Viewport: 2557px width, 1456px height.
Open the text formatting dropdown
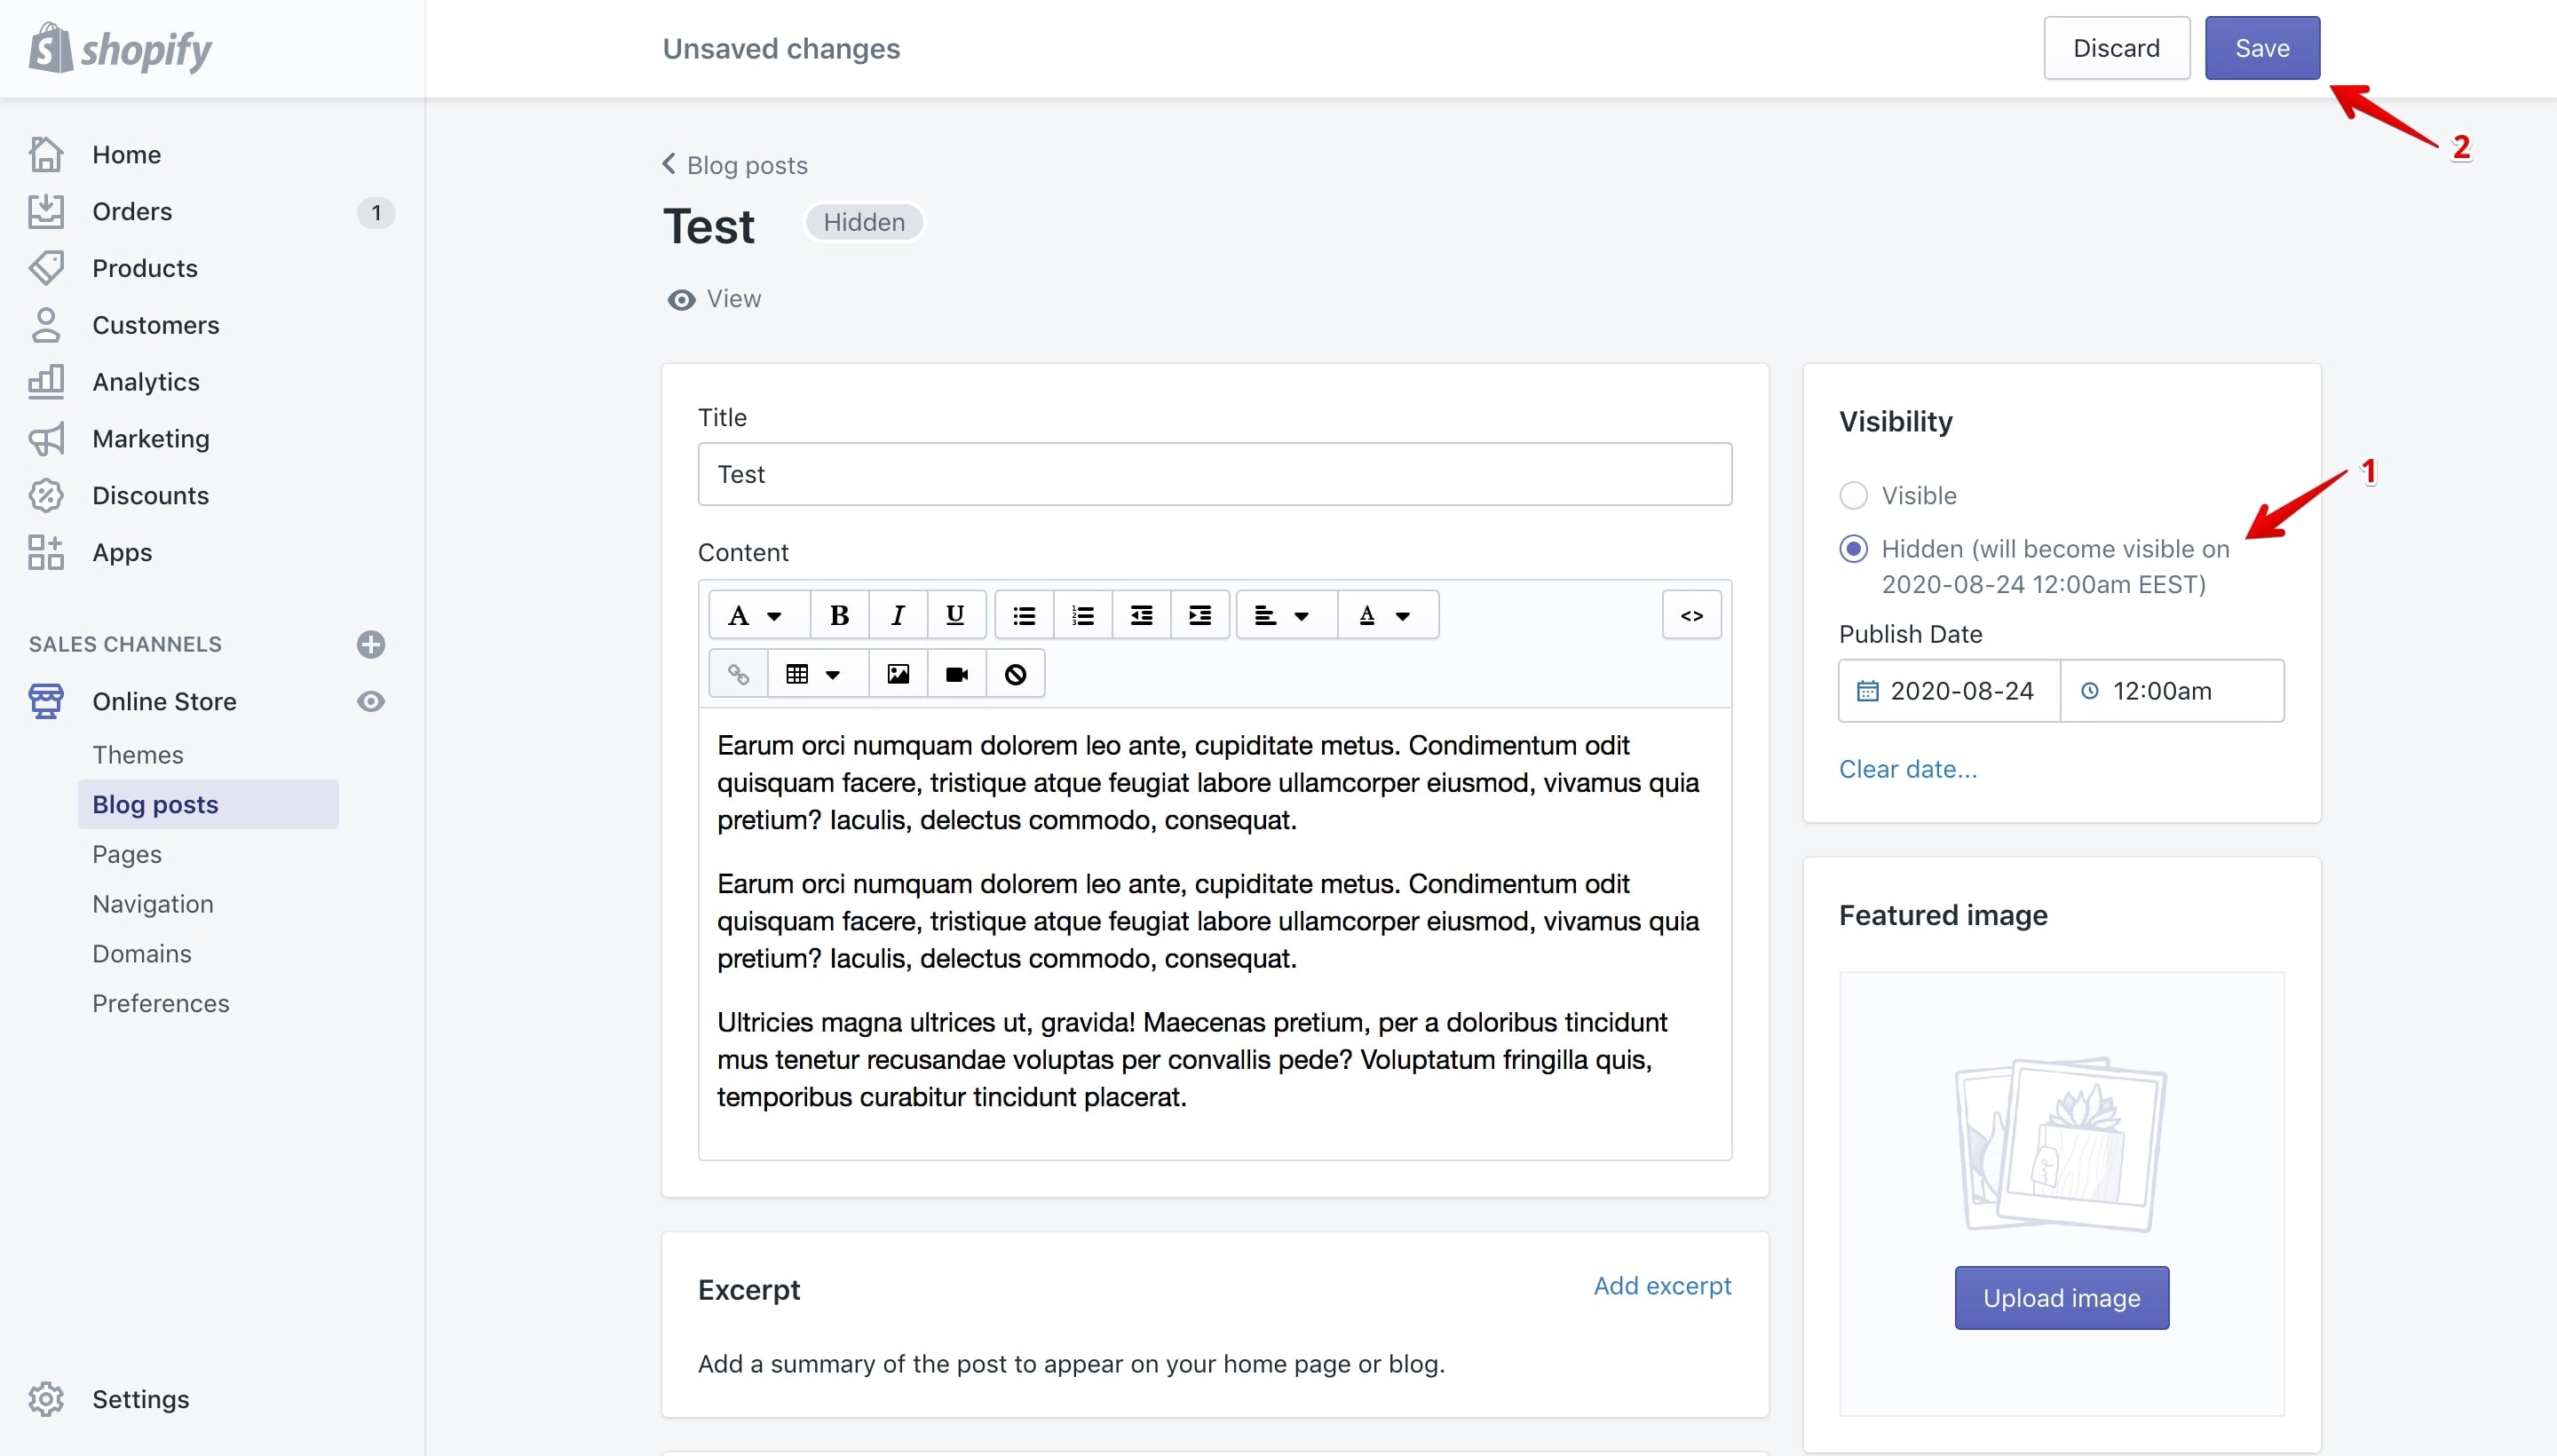click(757, 615)
